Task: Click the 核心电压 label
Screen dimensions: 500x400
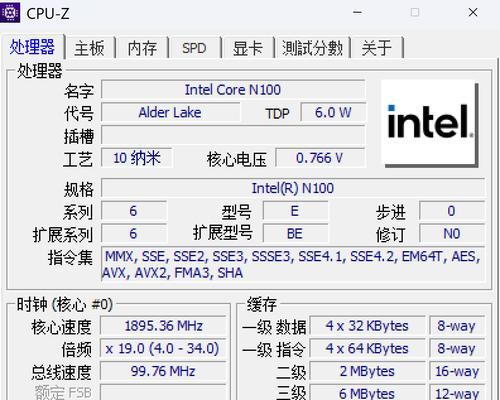Action: [x=237, y=159]
